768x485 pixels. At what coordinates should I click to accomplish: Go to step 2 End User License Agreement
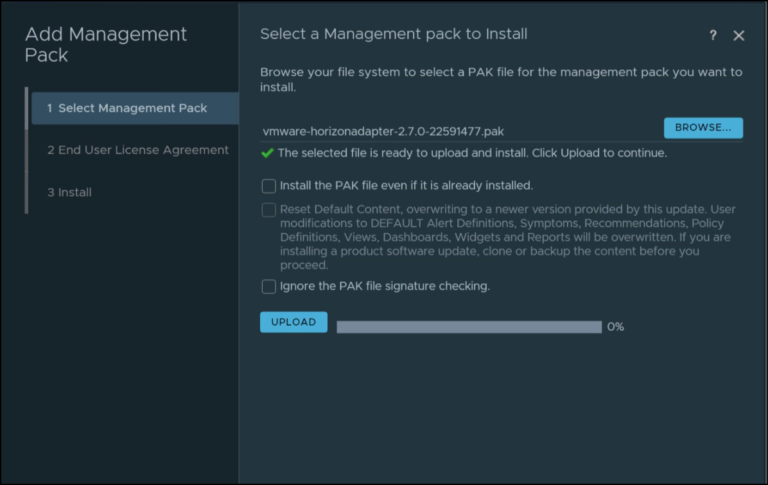[137, 150]
